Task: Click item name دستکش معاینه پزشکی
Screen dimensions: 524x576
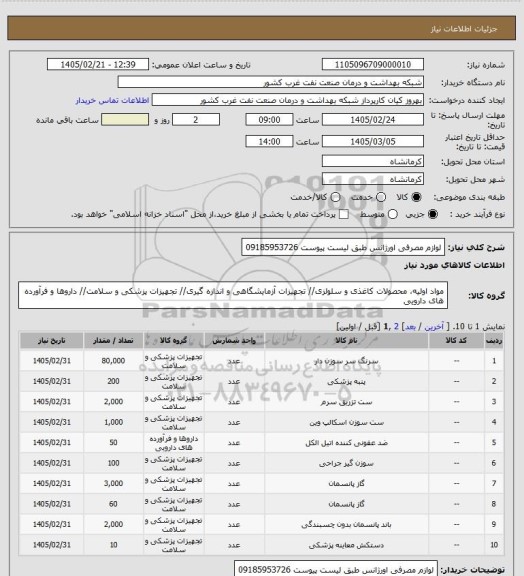Action: click(x=346, y=545)
